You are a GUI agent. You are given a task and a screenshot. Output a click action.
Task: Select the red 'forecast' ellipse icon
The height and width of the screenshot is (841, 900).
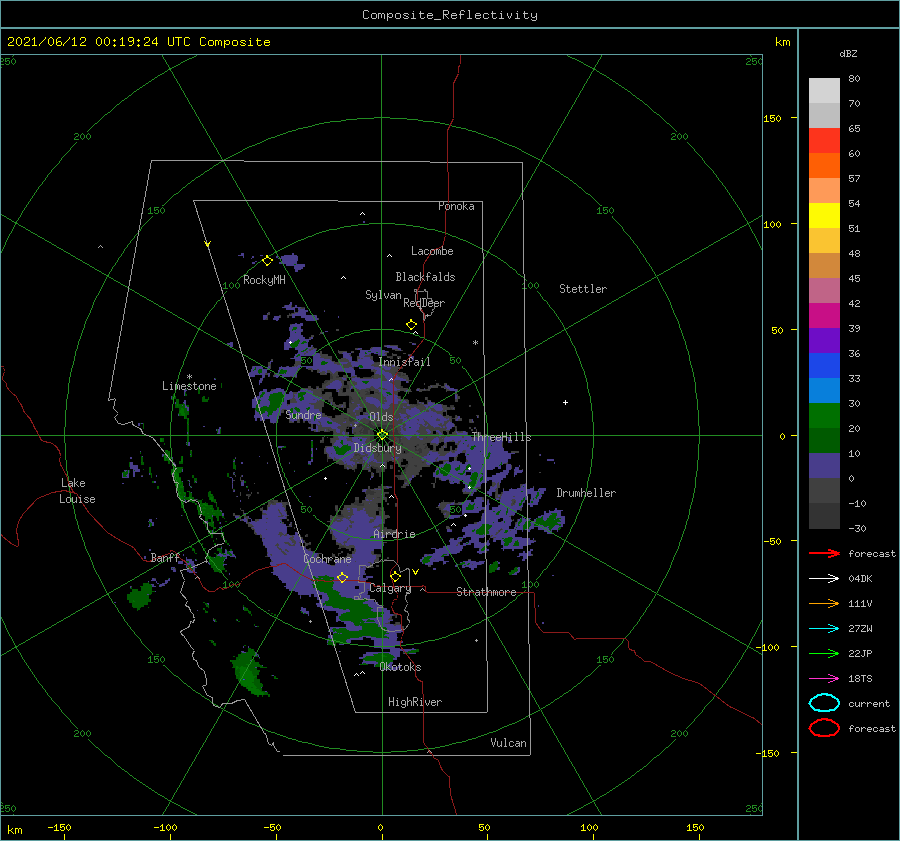824,728
